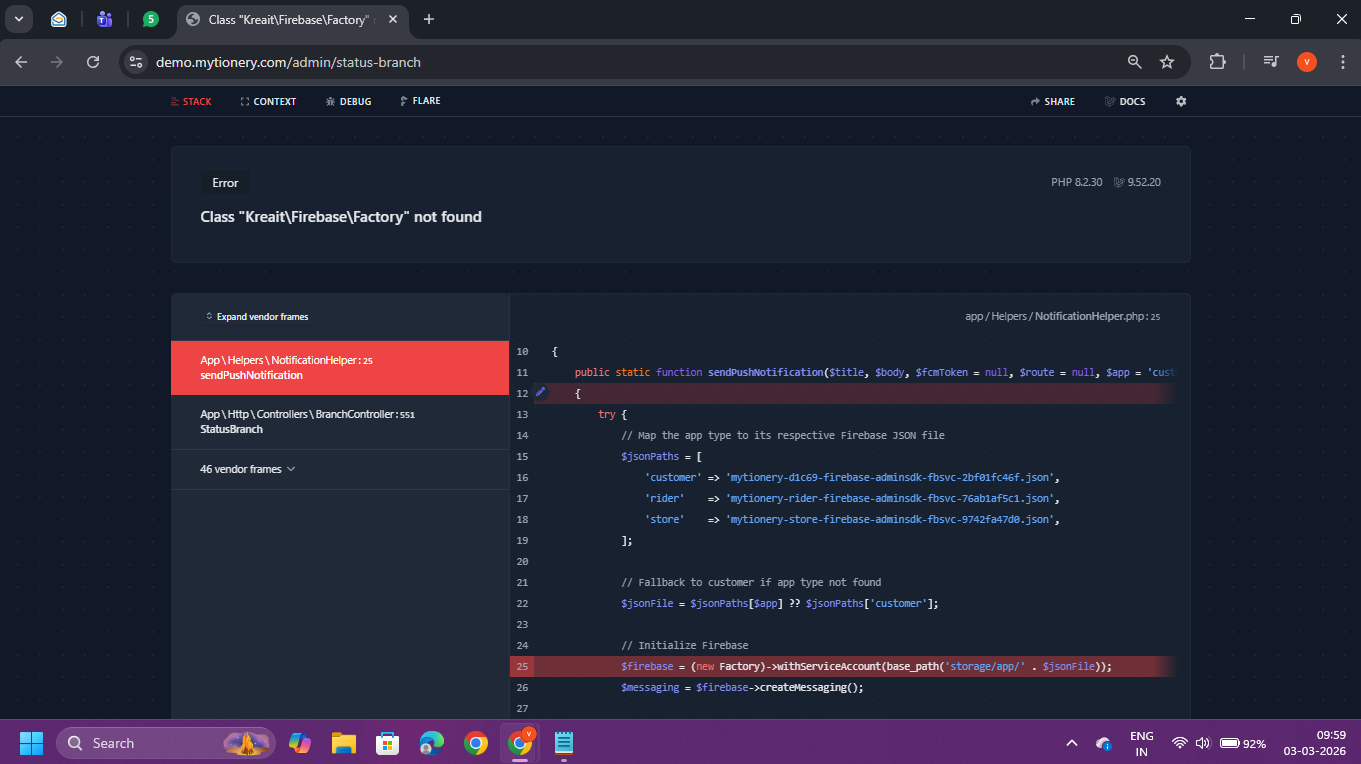
Task: Click the Error badge label
Action: tap(225, 183)
